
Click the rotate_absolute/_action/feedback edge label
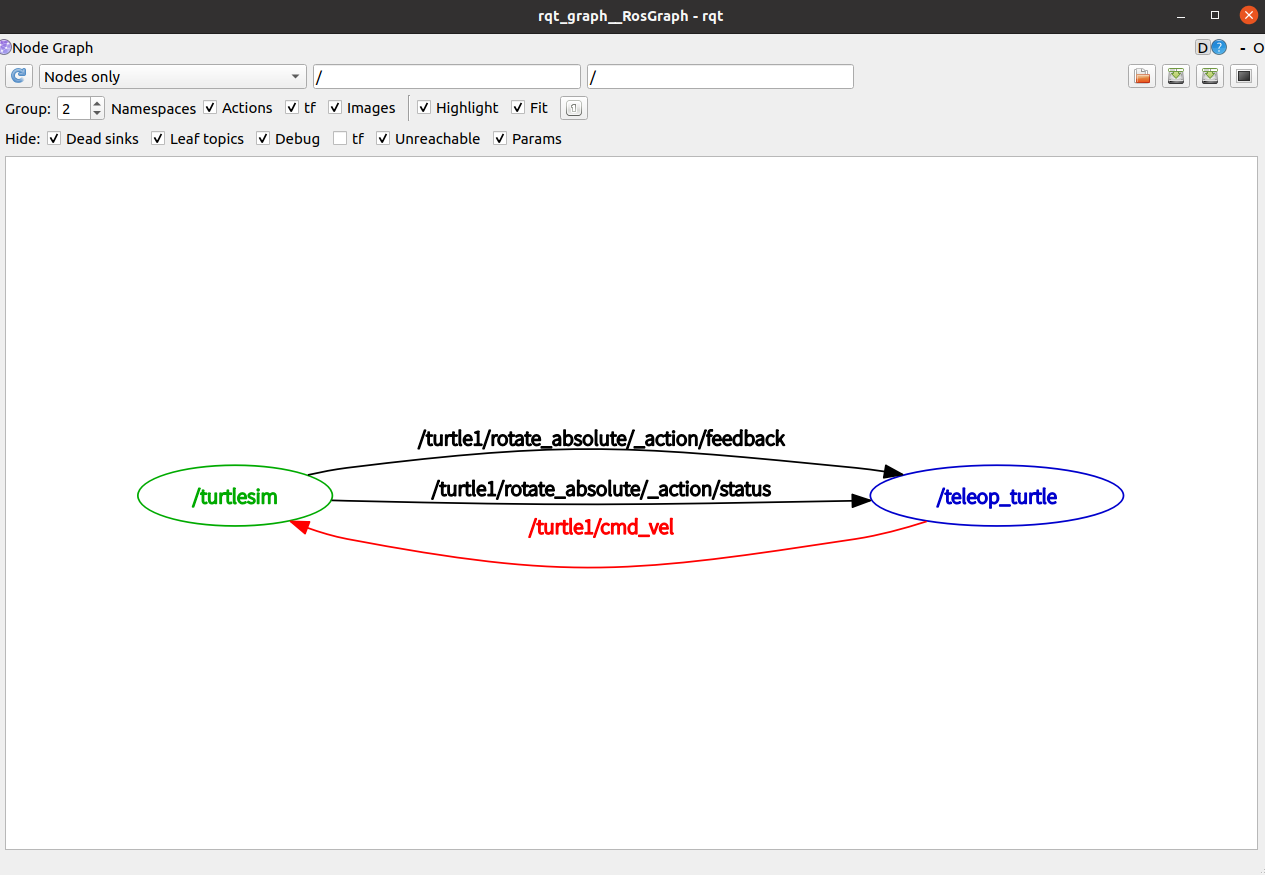601,438
